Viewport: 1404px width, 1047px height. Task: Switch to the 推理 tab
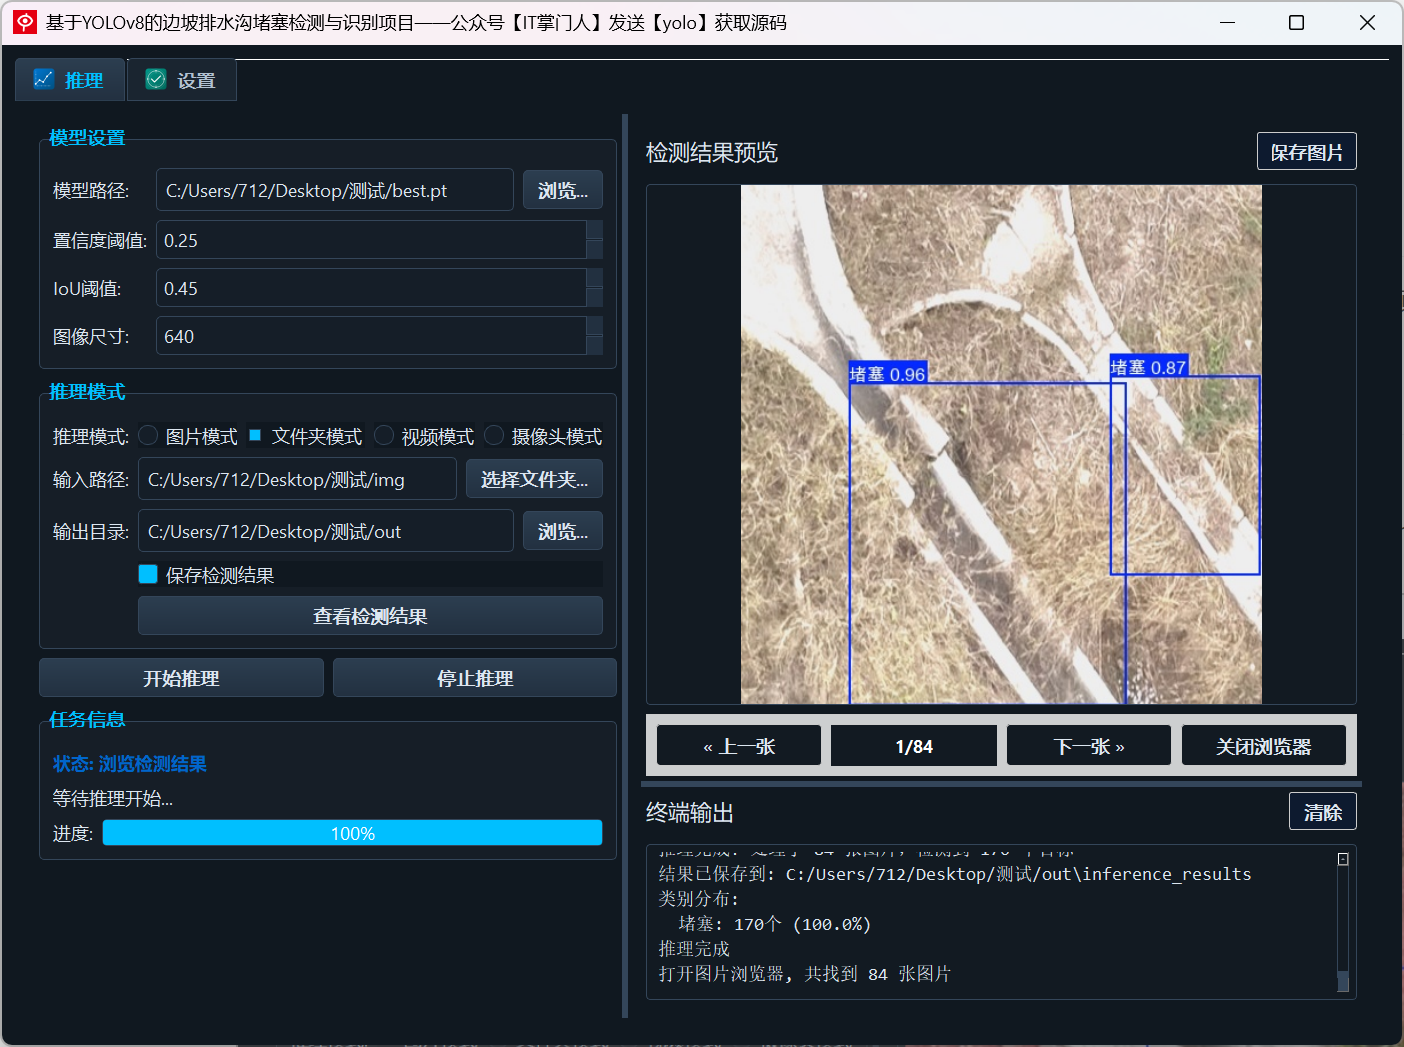click(69, 79)
